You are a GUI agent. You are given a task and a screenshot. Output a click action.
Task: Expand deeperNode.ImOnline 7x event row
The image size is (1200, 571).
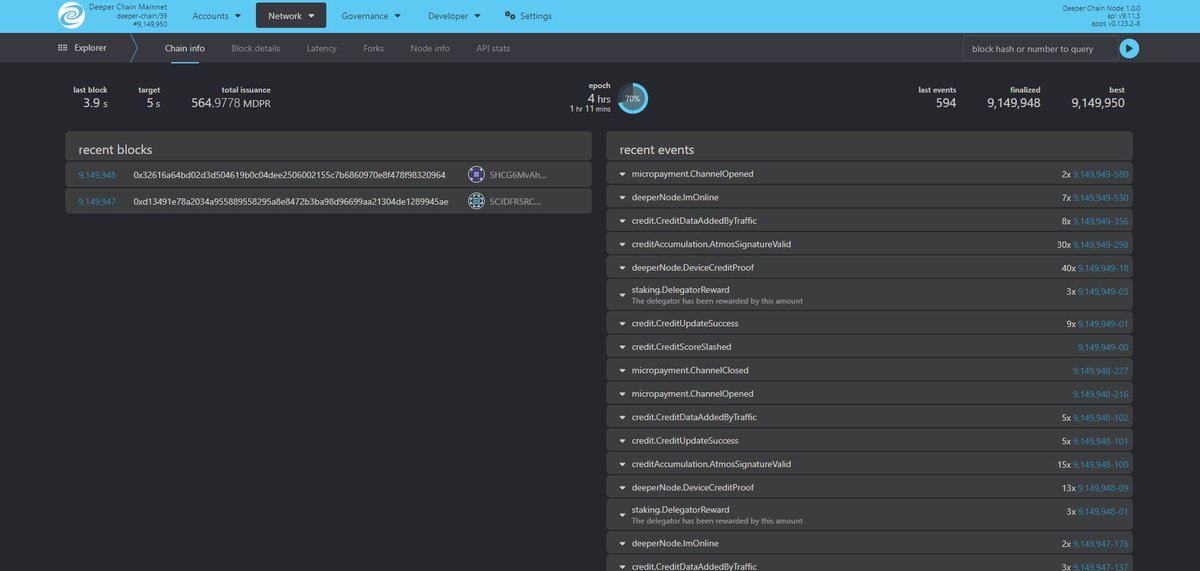pyautogui.click(x=869, y=198)
